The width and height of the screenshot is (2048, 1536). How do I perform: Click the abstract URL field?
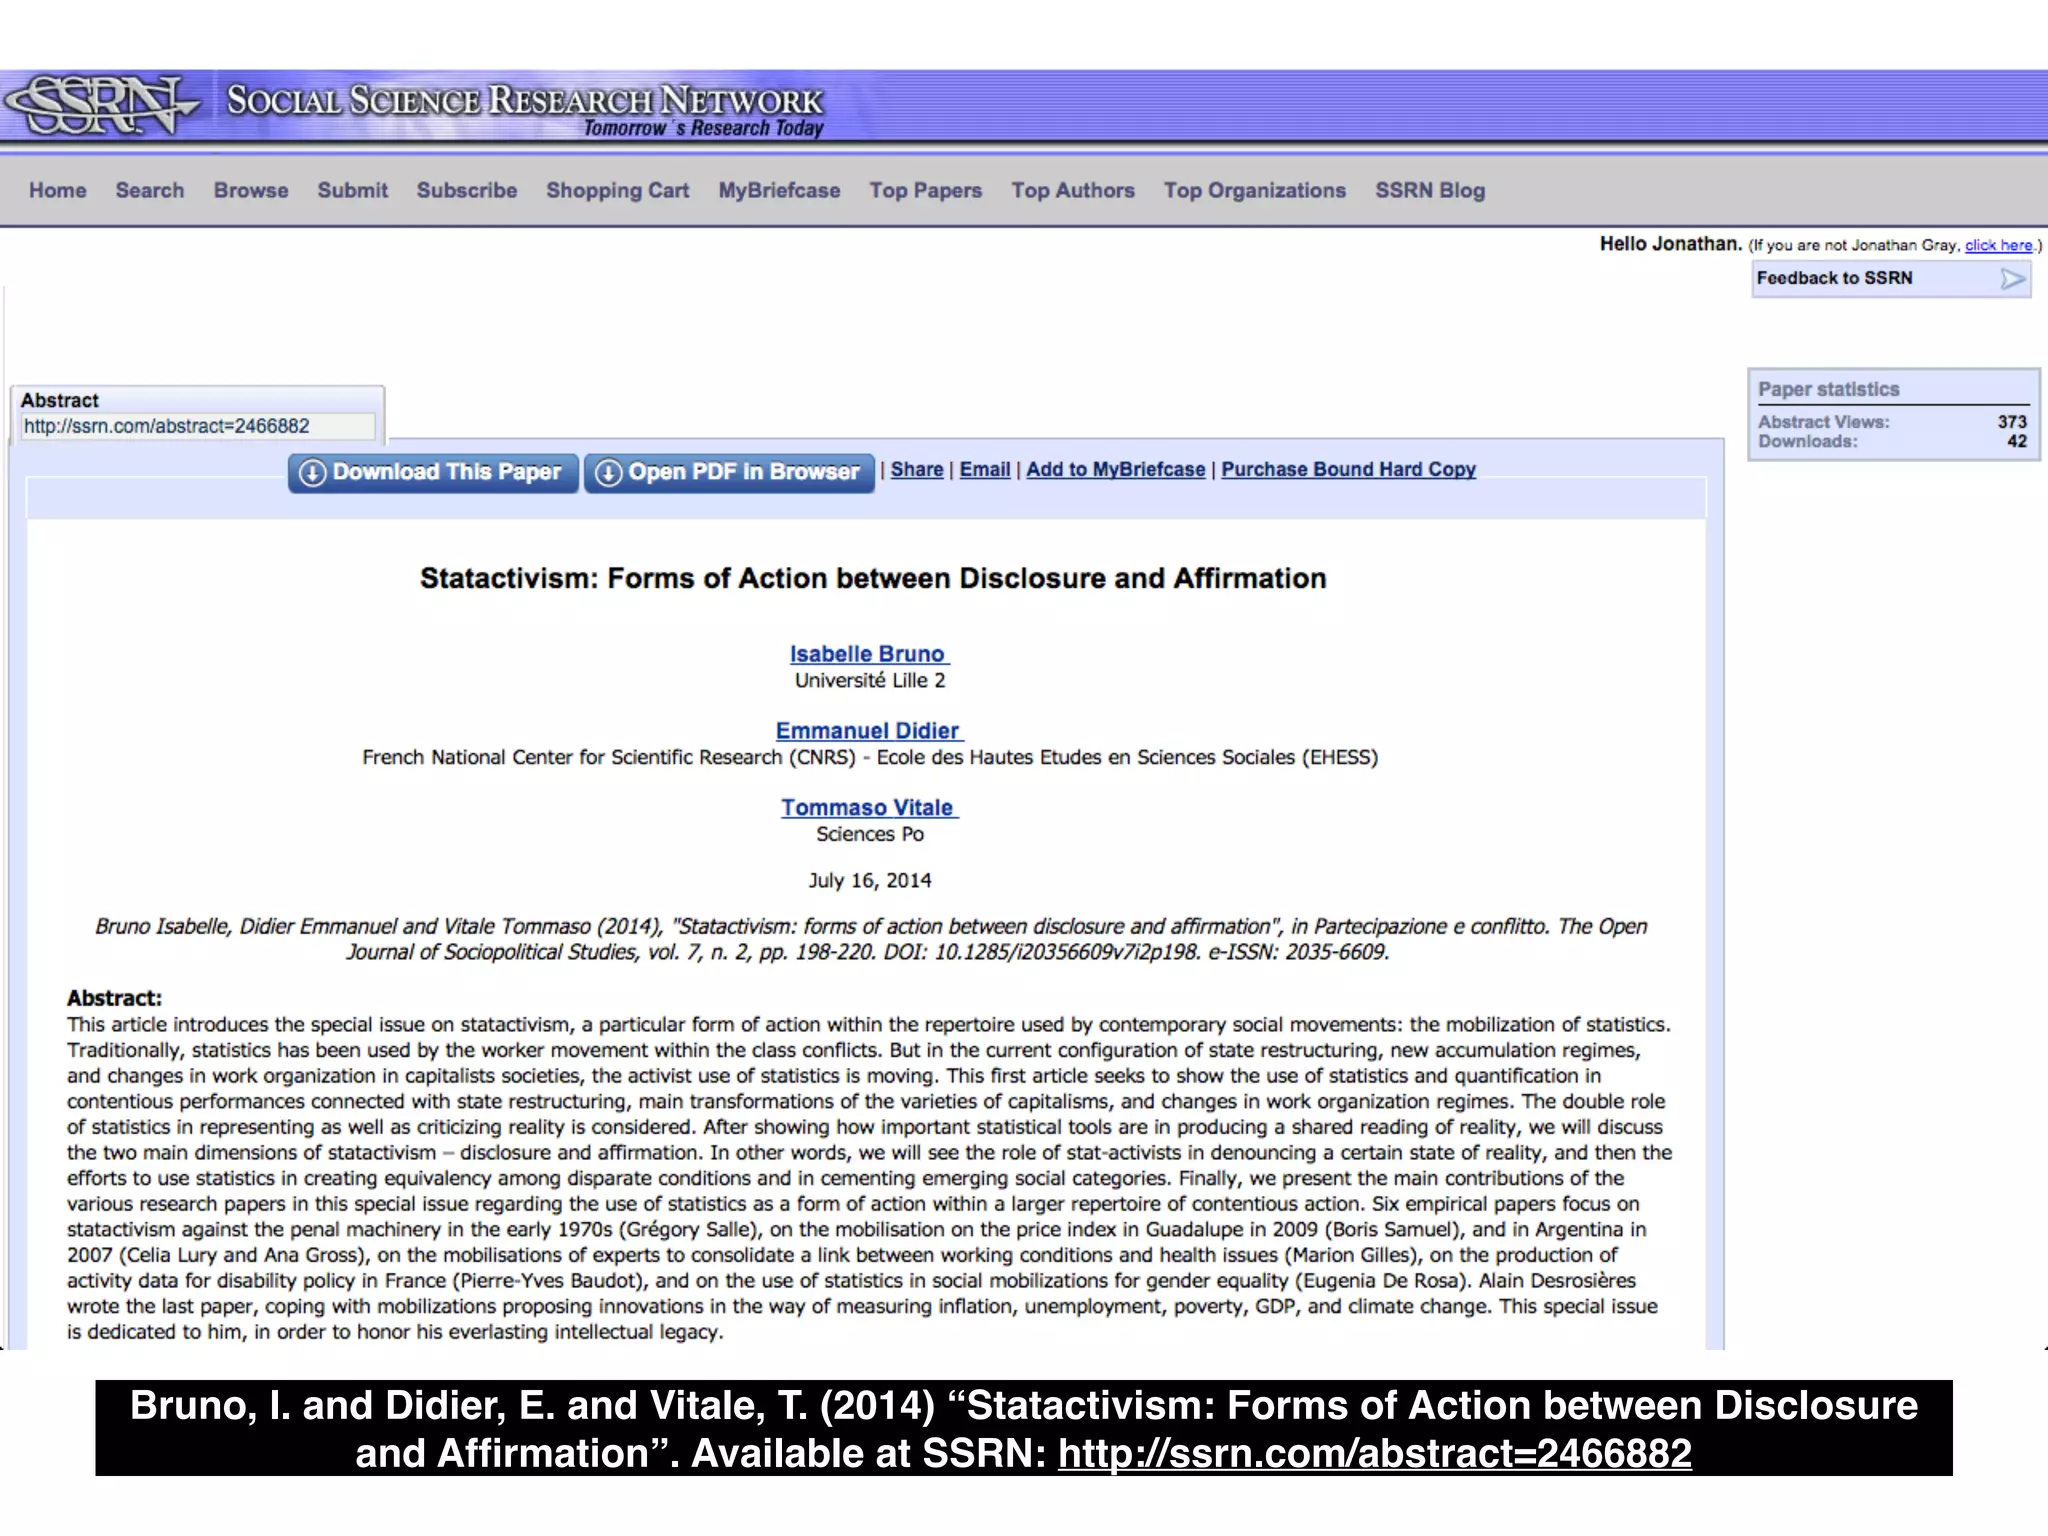pos(198,426)
